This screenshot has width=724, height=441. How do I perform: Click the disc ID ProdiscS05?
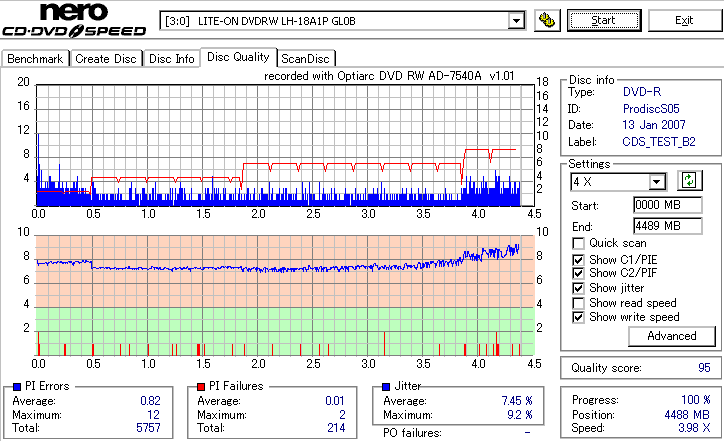(x=651, y=109)
